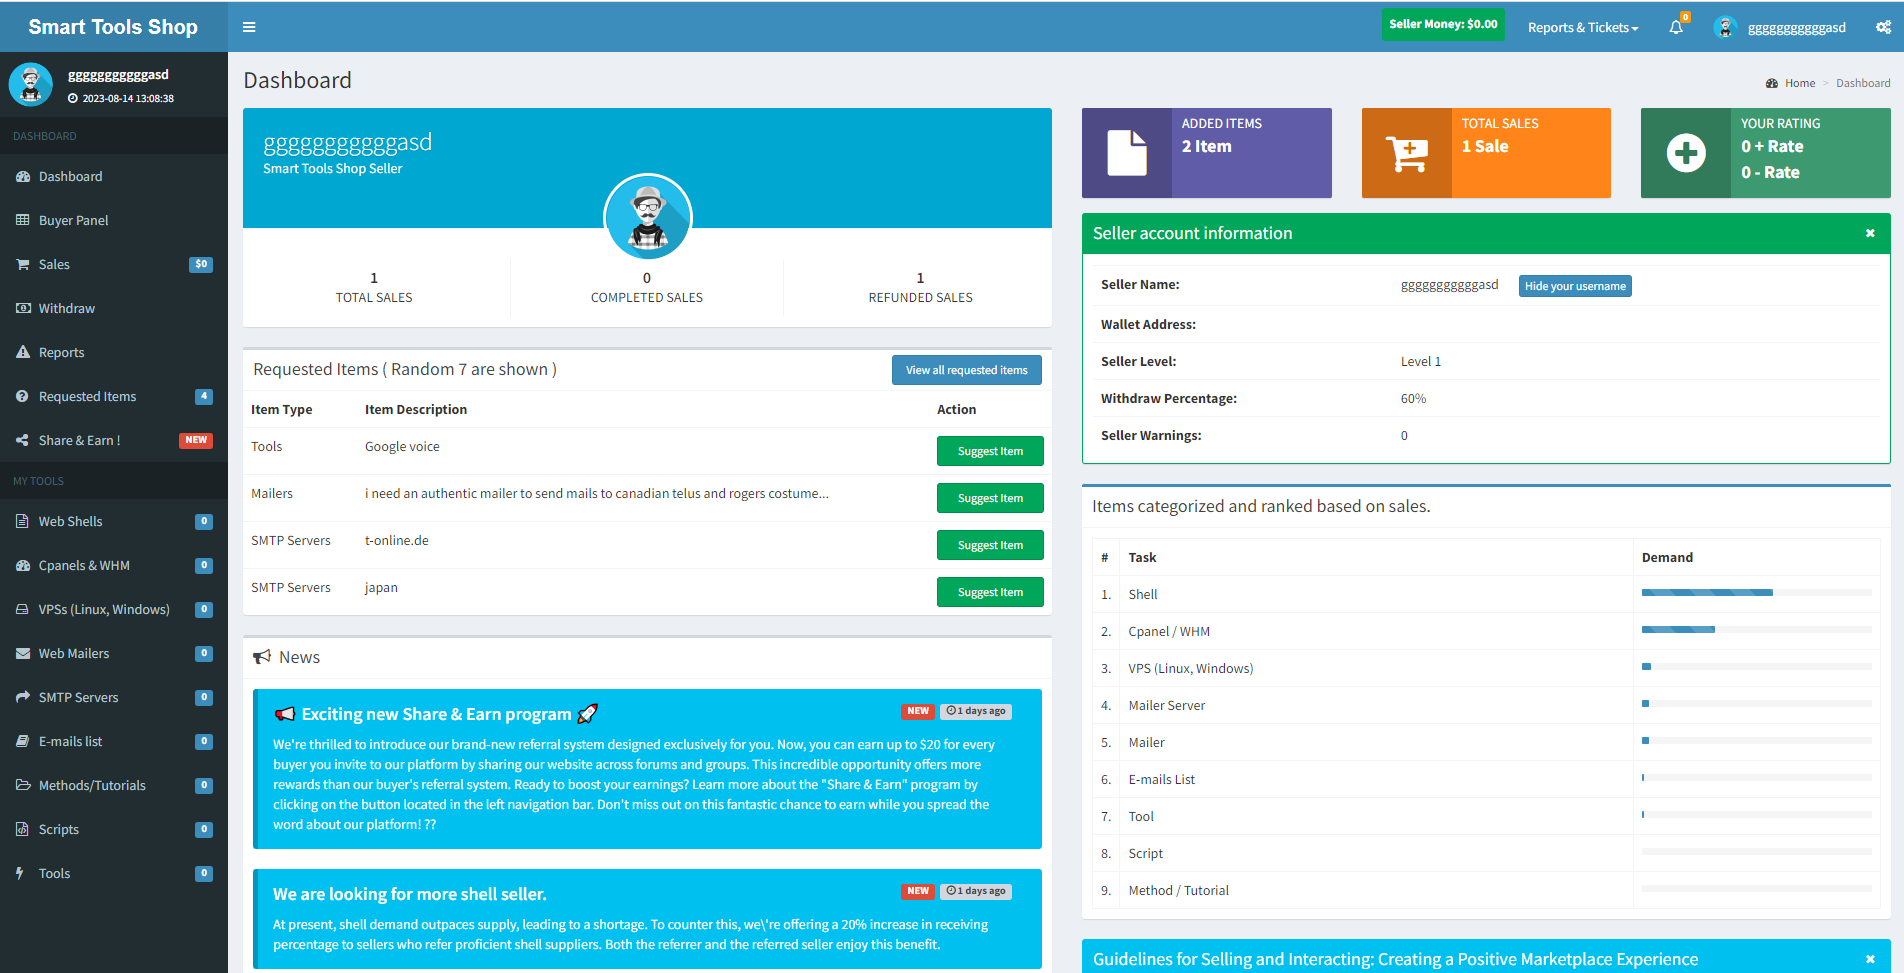Click the Level 1 seller level value
This screenshot has width=1904, height=973.
[x=1421, y=362]
